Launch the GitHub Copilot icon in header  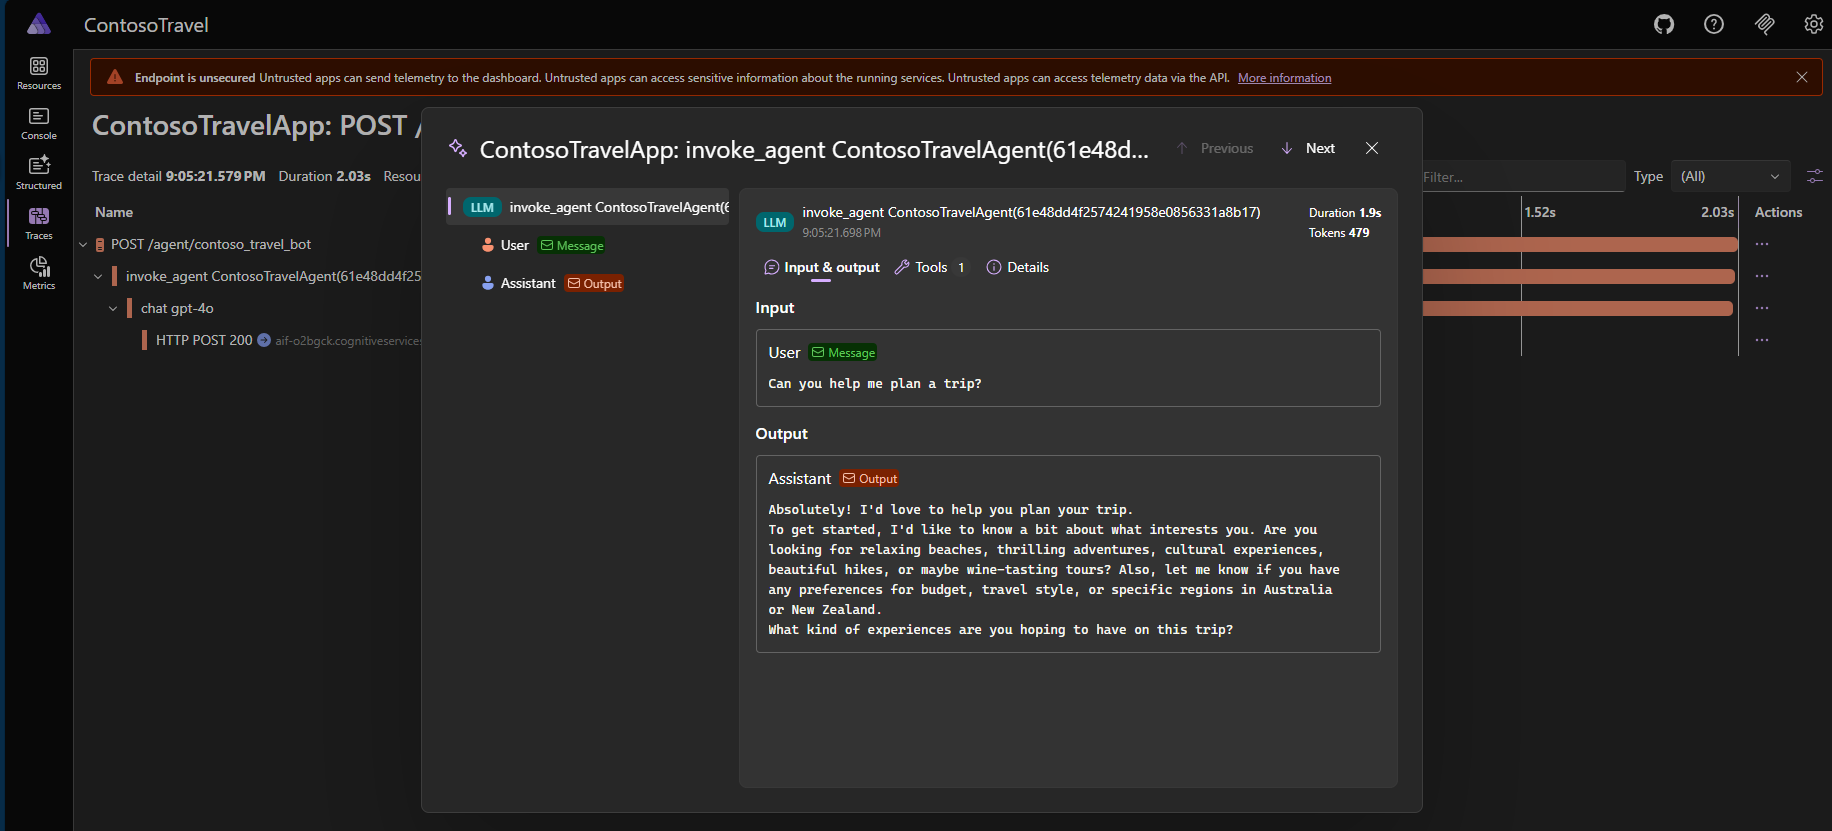coord(1765,24)
